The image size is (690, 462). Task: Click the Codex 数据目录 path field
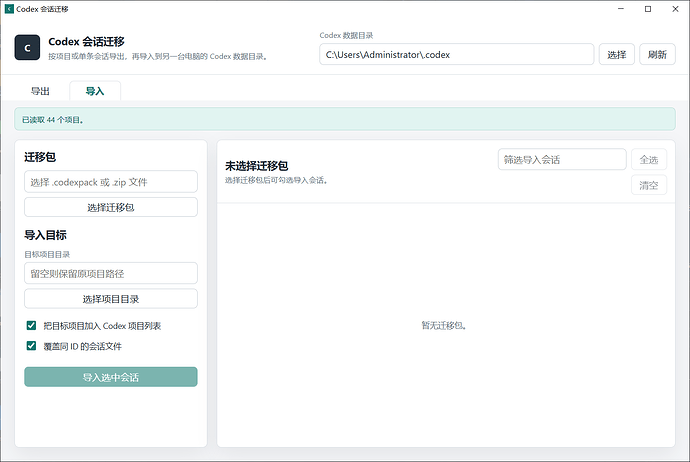[456, 55]
